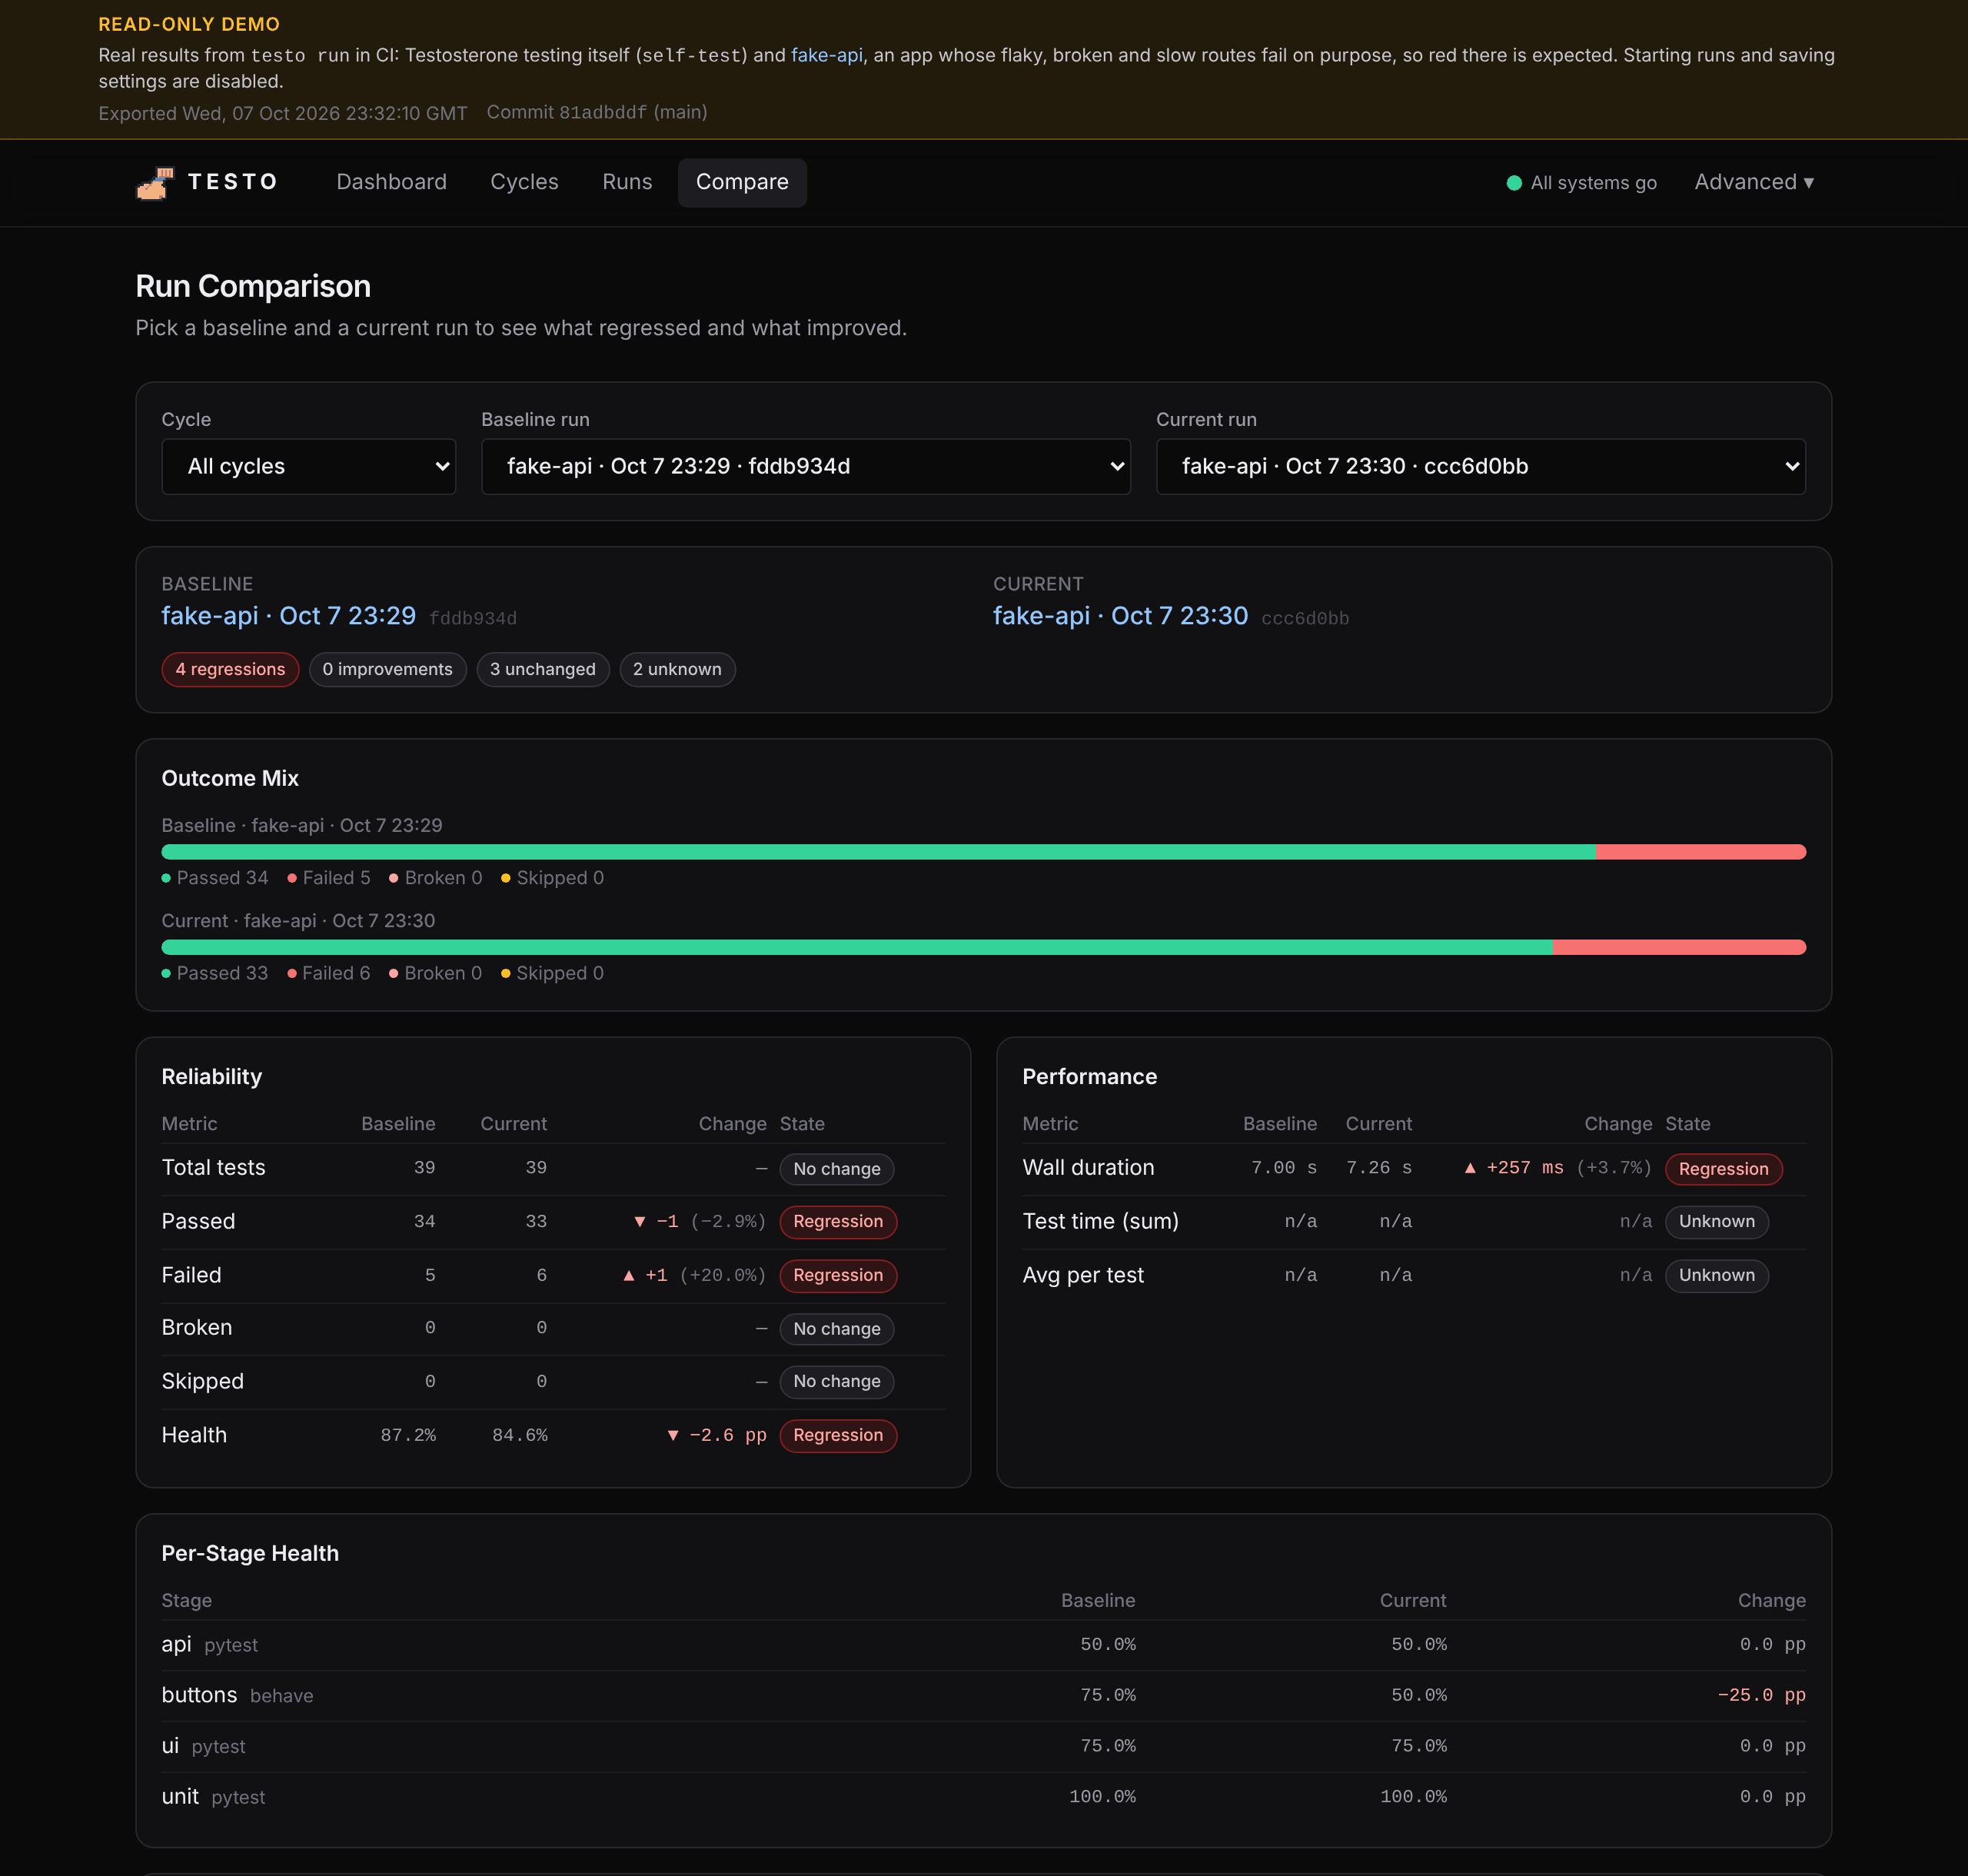This screenshot has width=1968, height=1876.
Task: Click the 'ui pytest' stage row
Action: [983, 1747]
